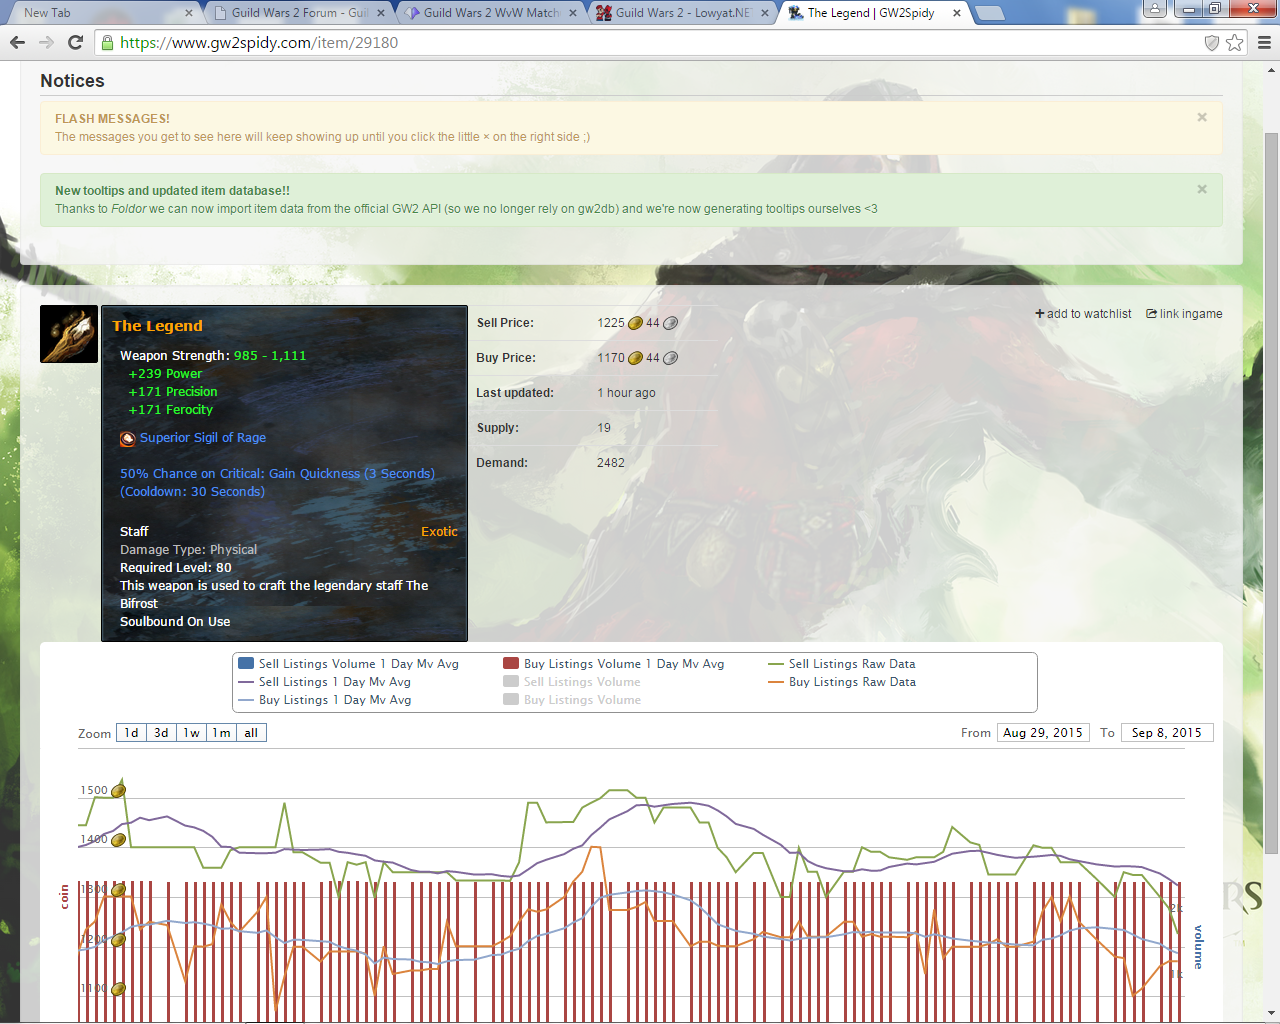
Task: Click the Chrome user profile icon
Action: 1155,9
